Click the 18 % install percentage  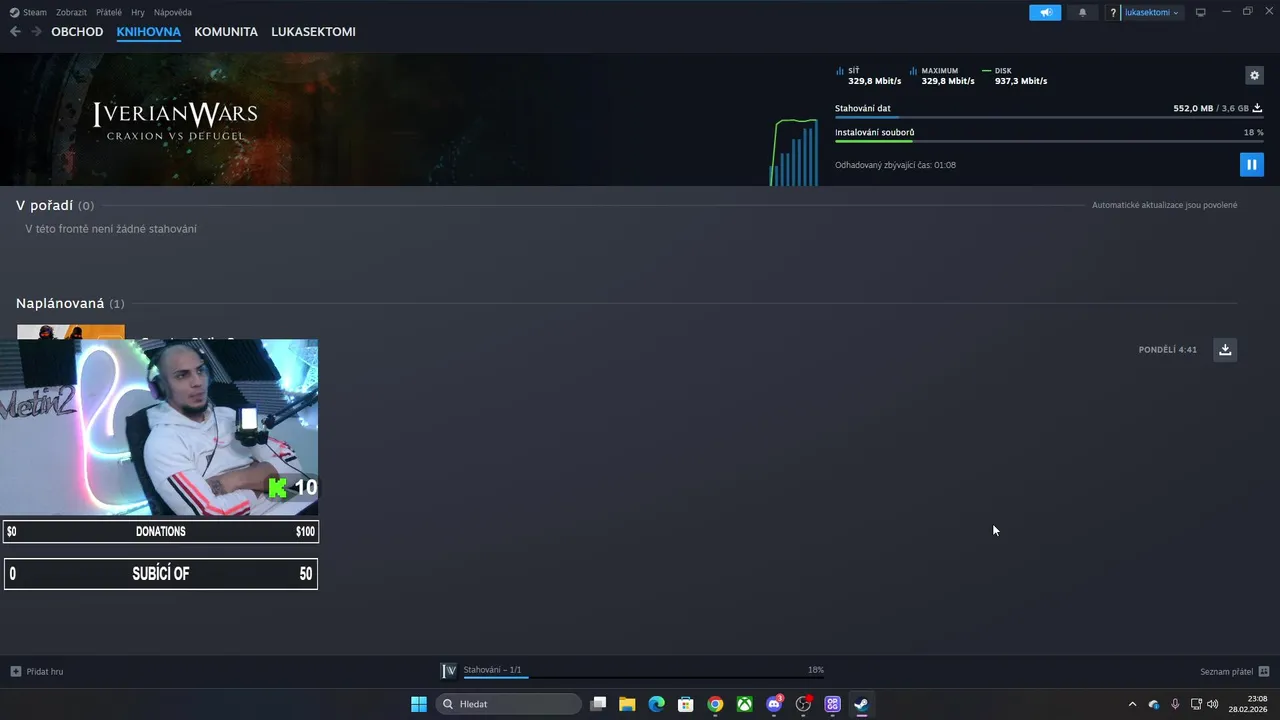click(x=1253, y=132)
